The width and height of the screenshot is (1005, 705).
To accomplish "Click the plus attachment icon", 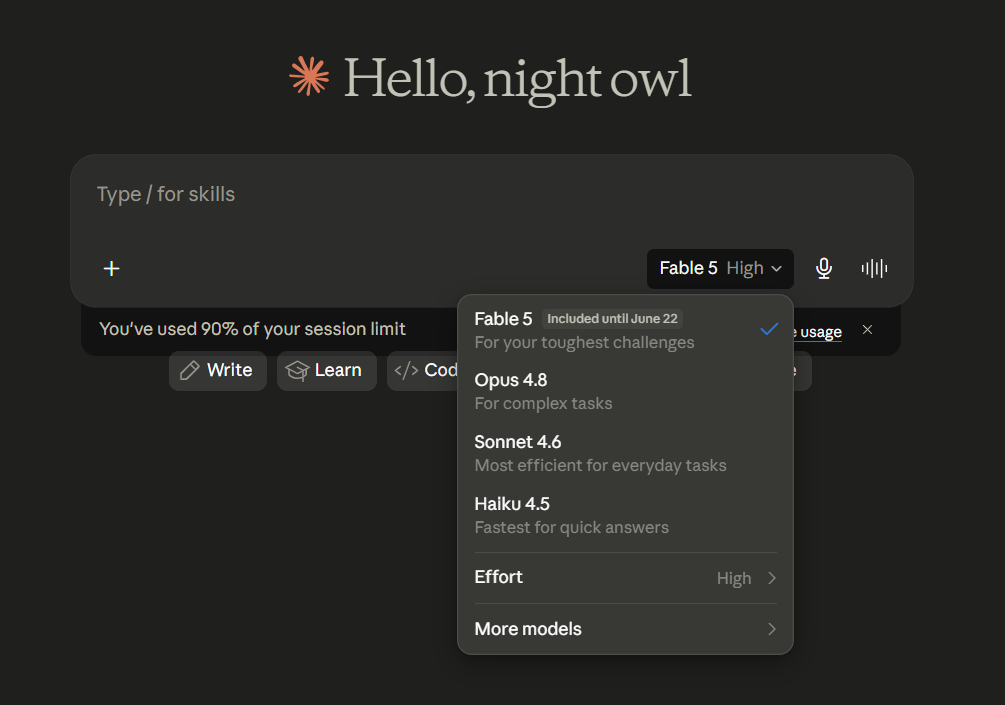I will [112, 269].
